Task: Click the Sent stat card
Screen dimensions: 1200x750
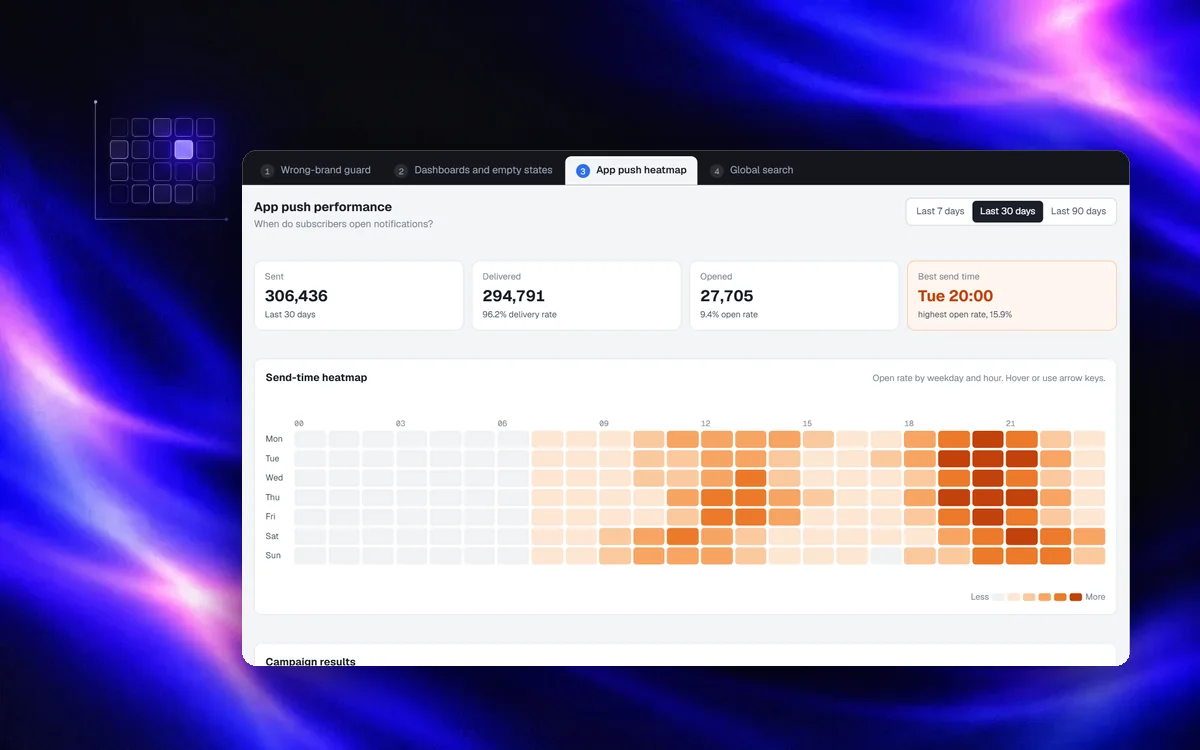Action: 359,295
